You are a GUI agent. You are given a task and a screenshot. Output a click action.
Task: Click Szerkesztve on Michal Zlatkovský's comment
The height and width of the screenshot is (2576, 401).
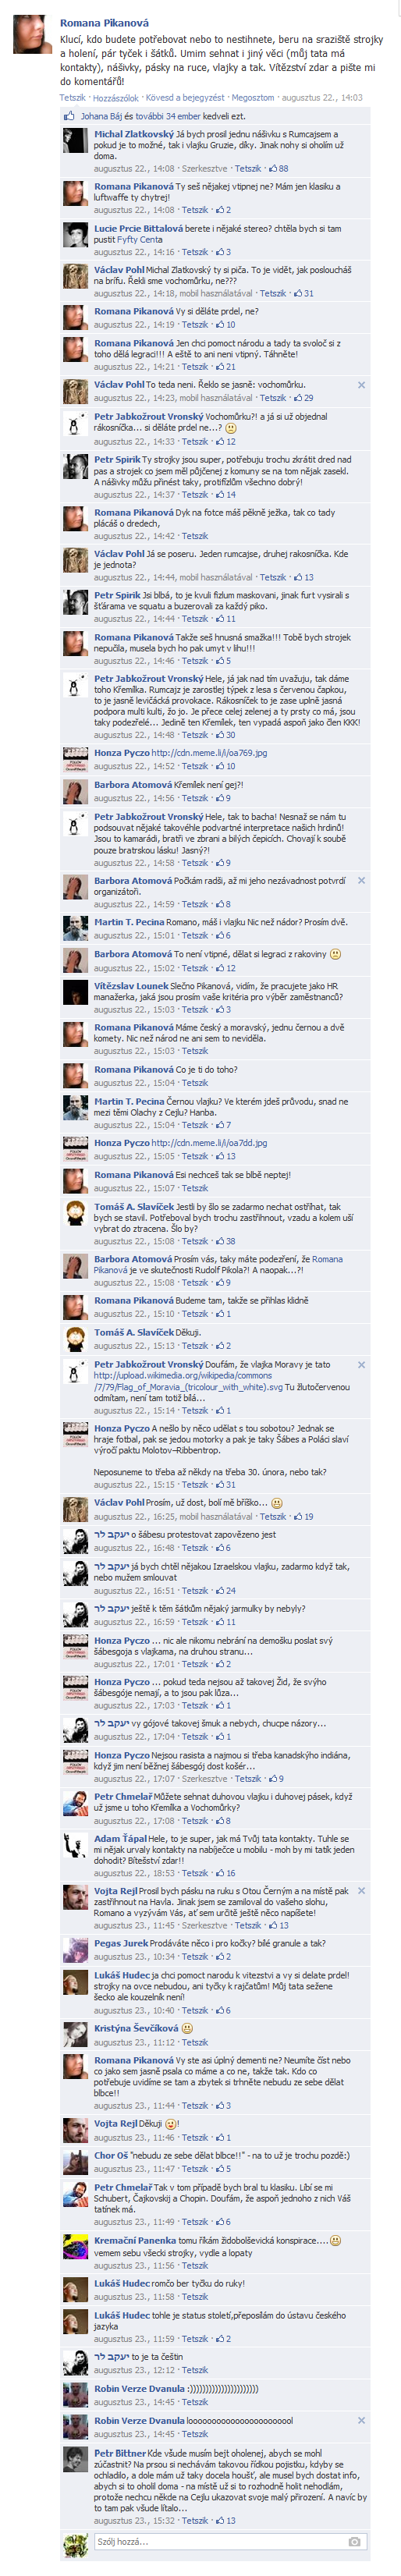click(204, 169)
